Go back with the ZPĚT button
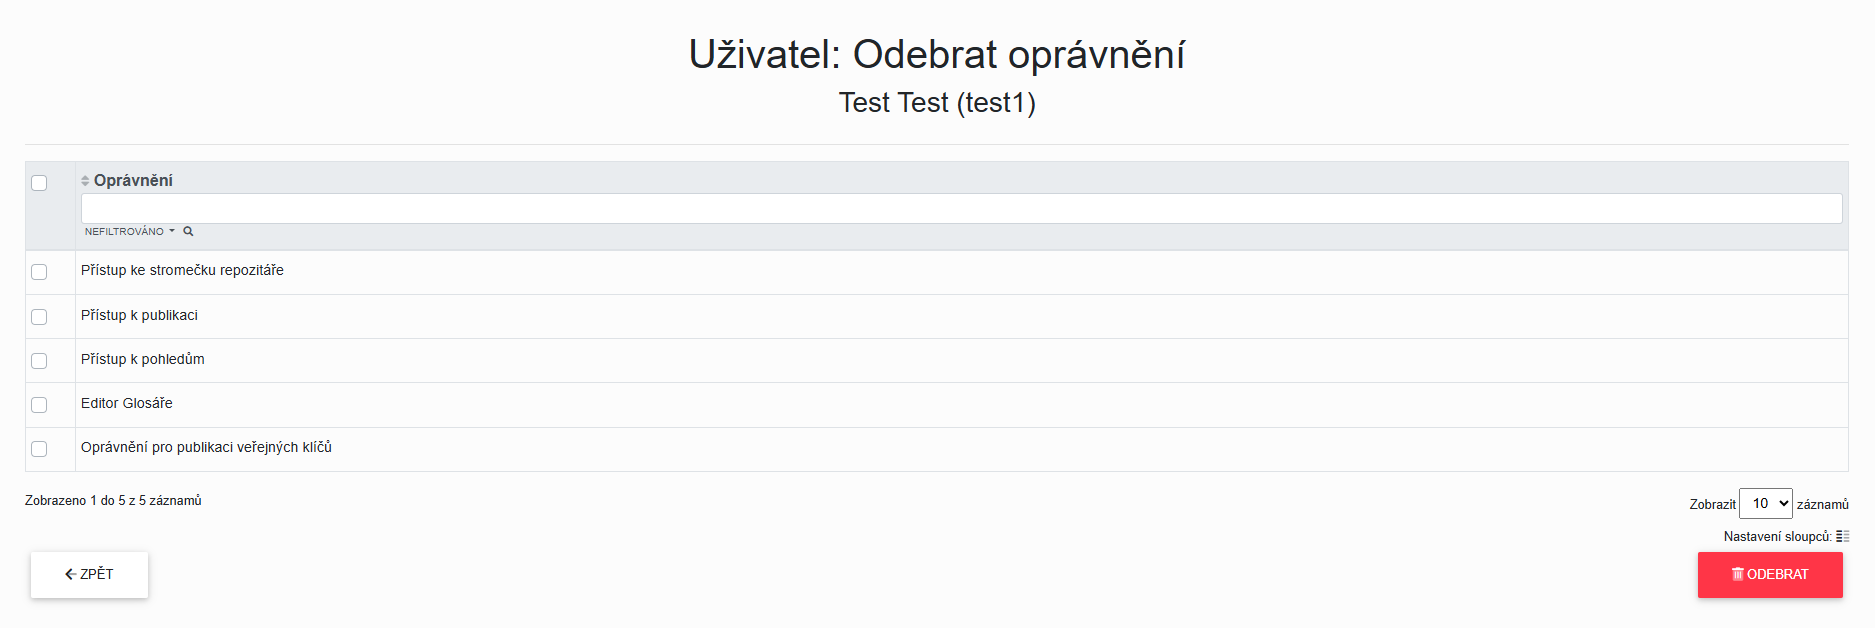The height and width of the screenshot is (628, 1875). coord(90,575)
